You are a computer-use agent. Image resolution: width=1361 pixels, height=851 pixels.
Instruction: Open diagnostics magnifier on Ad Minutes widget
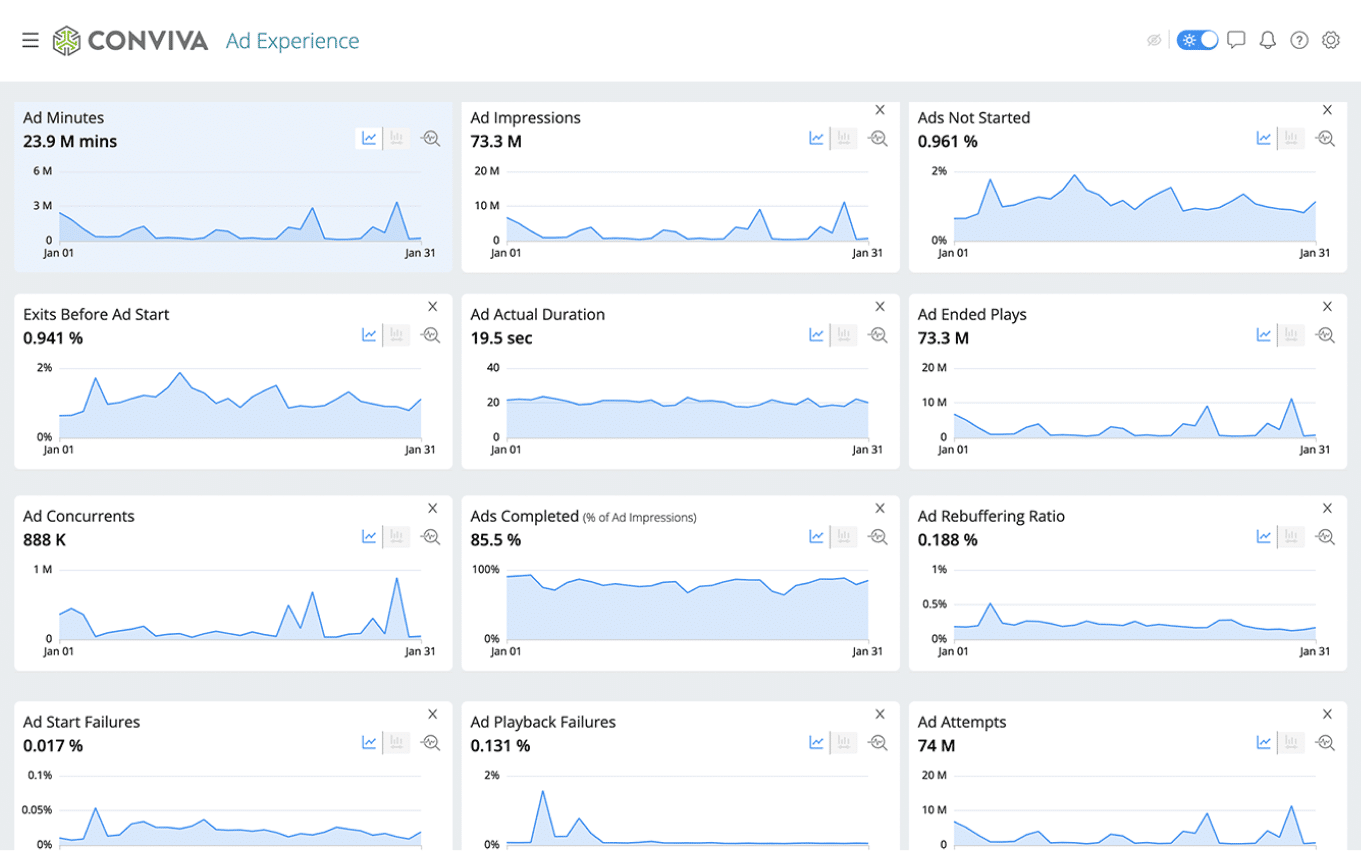(431, 139)
